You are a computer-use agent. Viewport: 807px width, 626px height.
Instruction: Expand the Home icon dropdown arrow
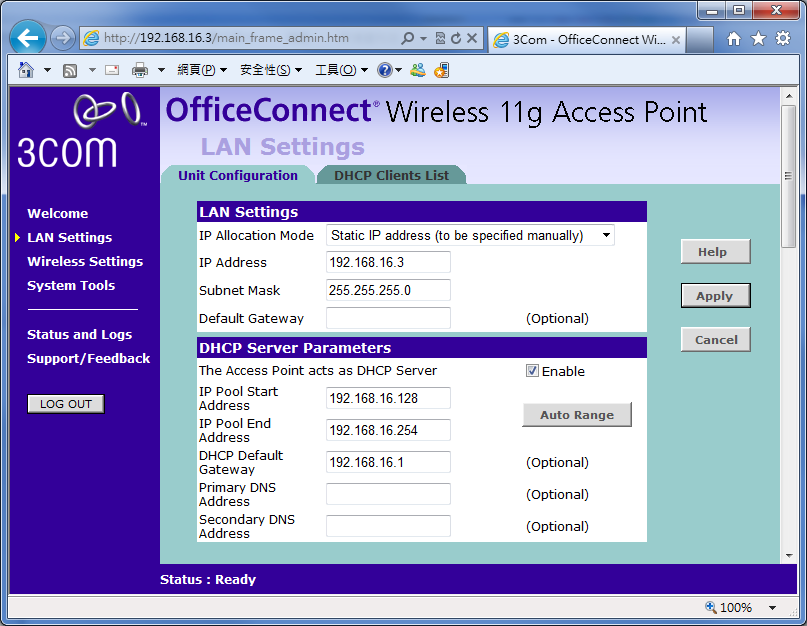coord(47,69)
